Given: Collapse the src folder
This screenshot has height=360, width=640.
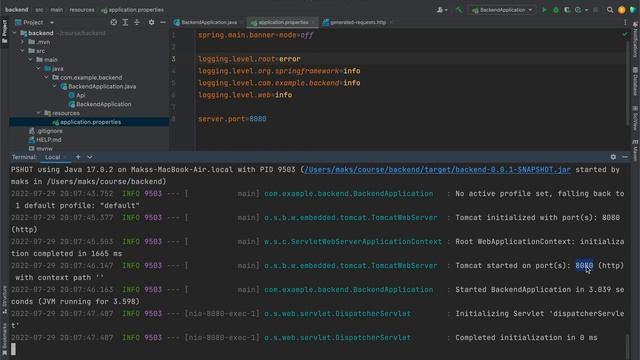Looking at the screenshot, I should tap(22, 51).
